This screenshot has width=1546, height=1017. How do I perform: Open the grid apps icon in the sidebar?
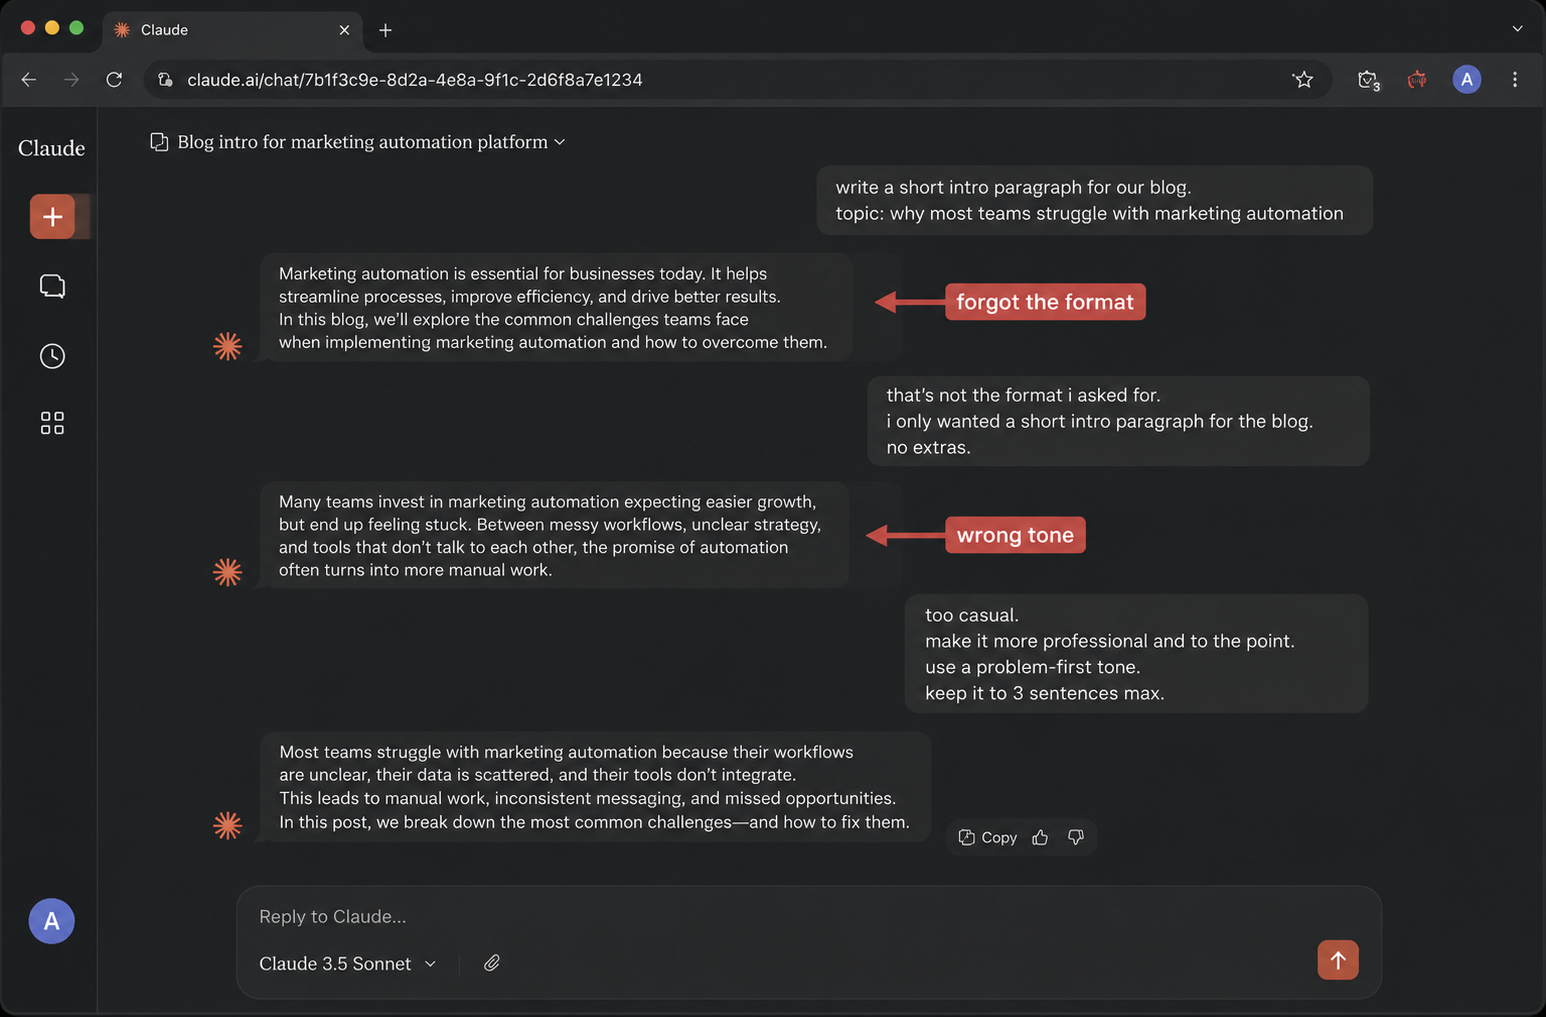[52, 423]
